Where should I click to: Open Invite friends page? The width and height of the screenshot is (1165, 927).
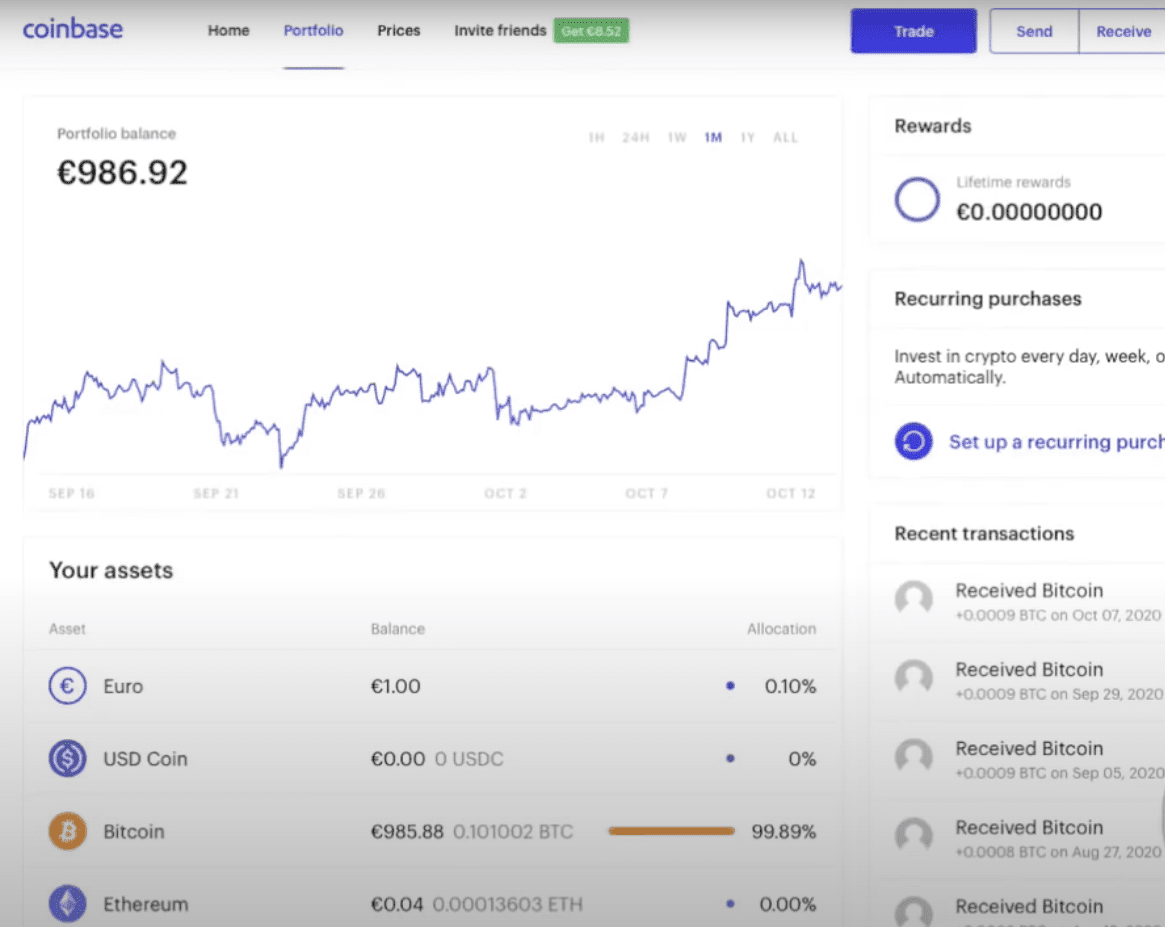tap(500, 30)
